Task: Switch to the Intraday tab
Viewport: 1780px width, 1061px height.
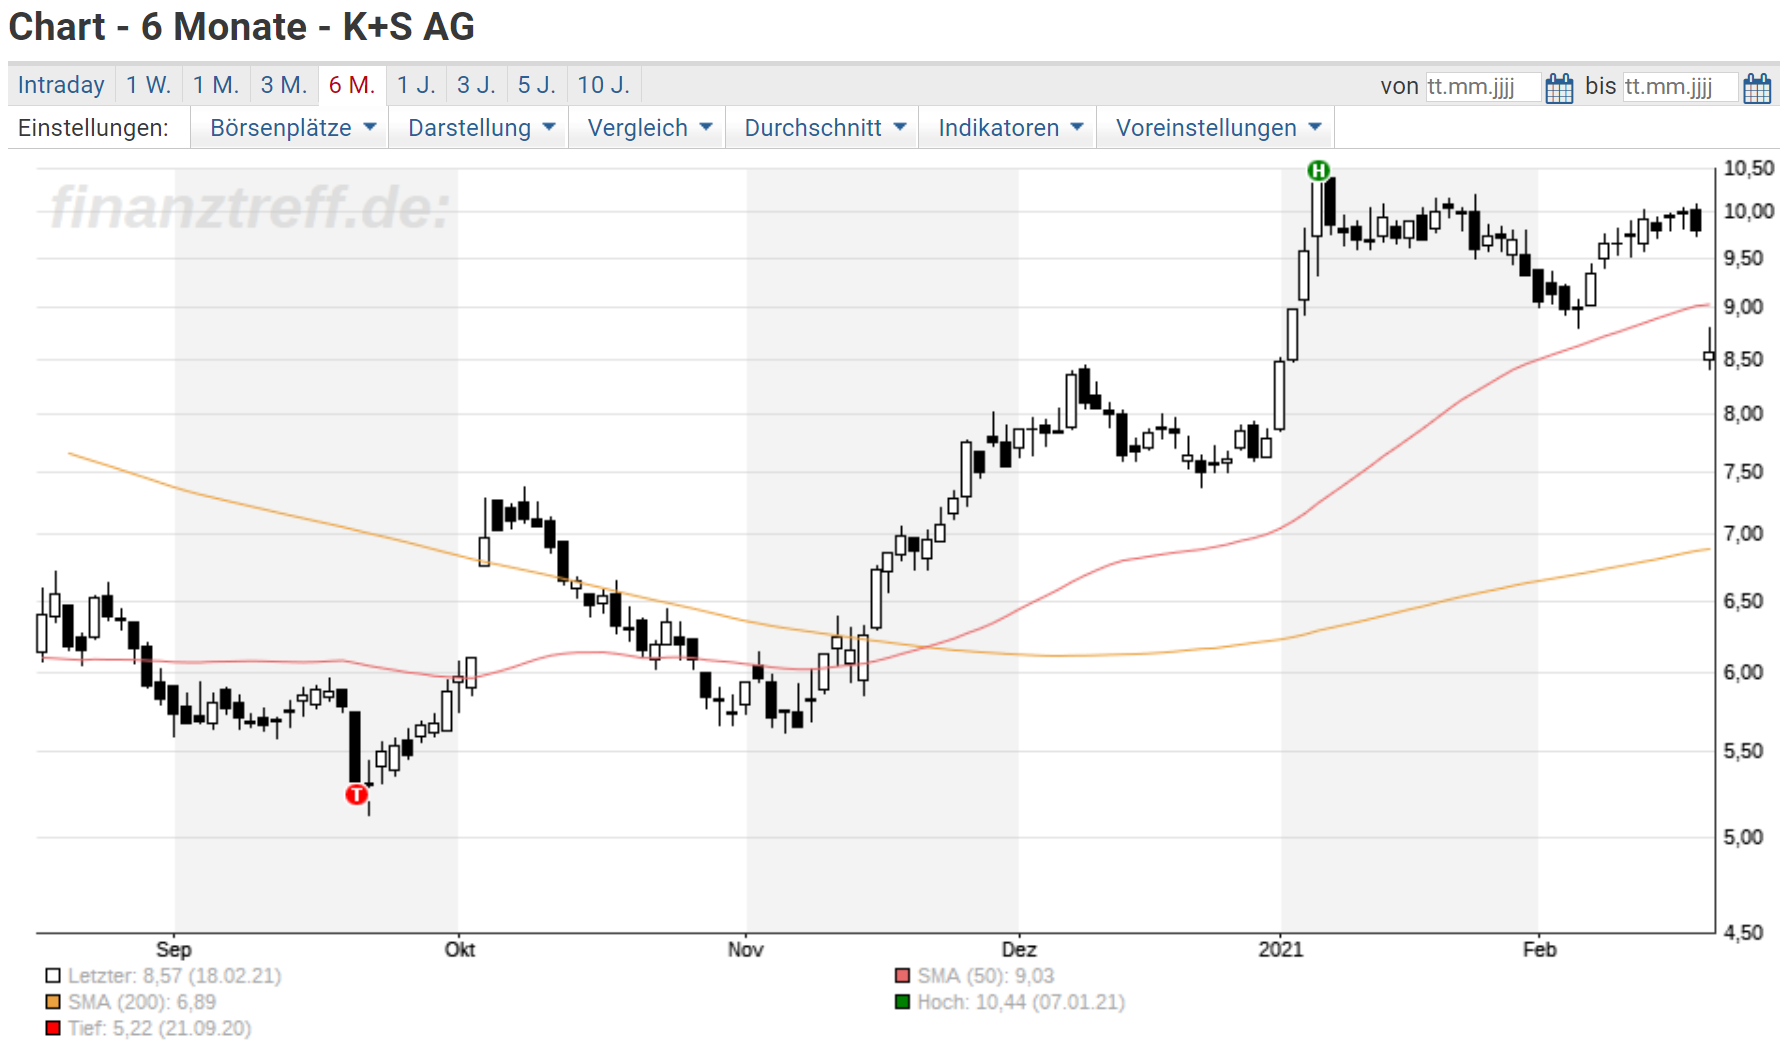Action: [x=61, y=85]
